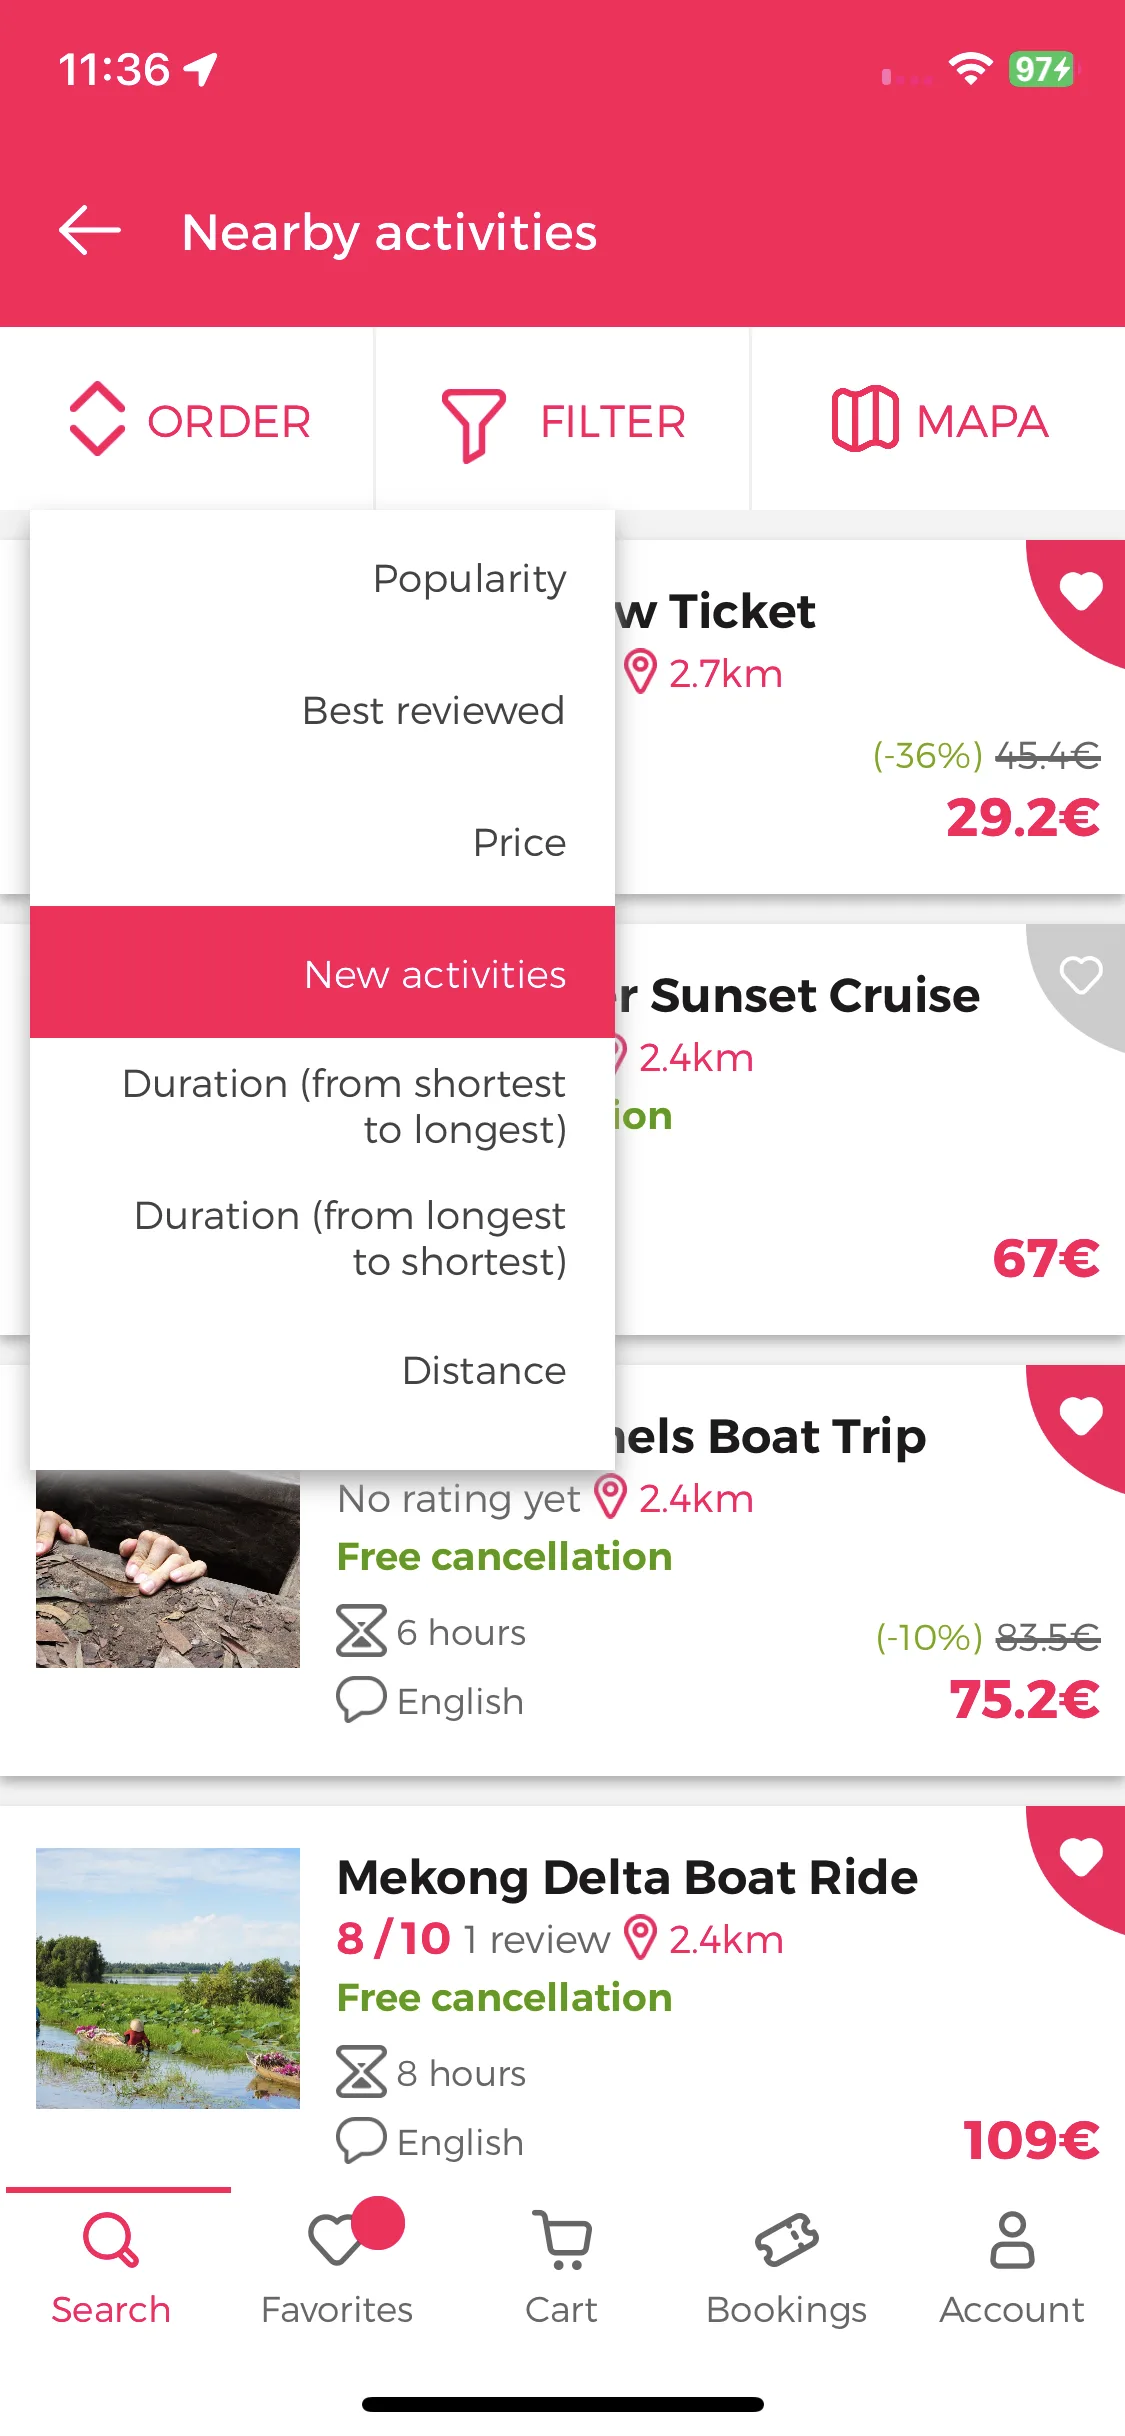Open Mekong Delta Boat Ride thumbnail
Image resolution: width=1125 pixels, height=2436 pixels.
coord(168,1978)
